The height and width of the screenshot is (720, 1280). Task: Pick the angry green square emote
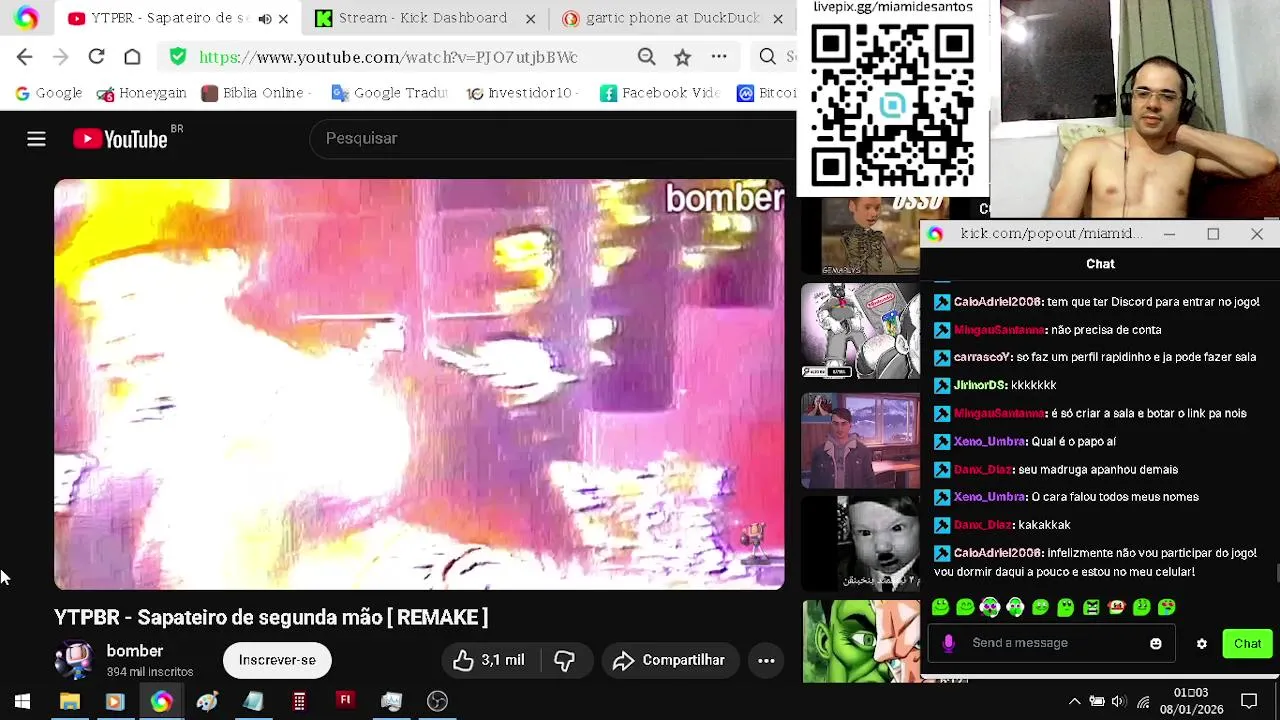click(1091, 607)
